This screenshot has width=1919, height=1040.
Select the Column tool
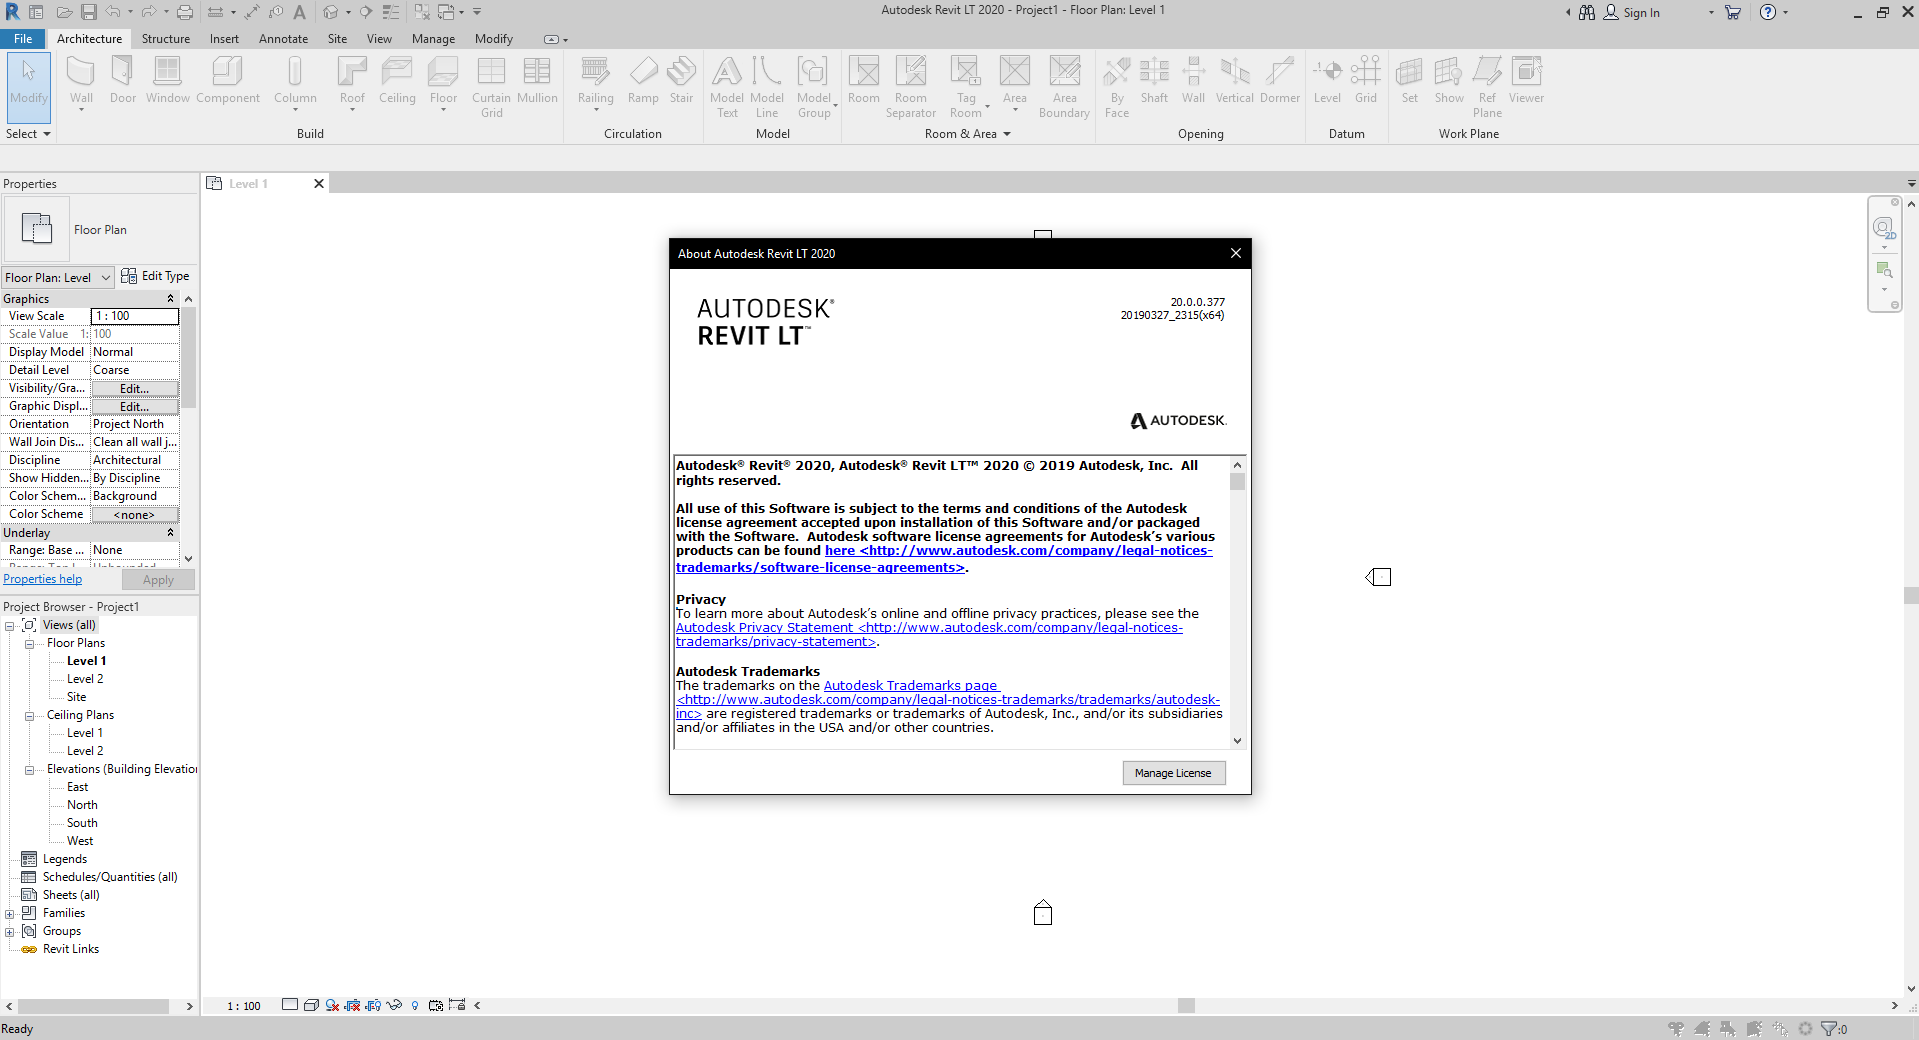pos(295,80)
